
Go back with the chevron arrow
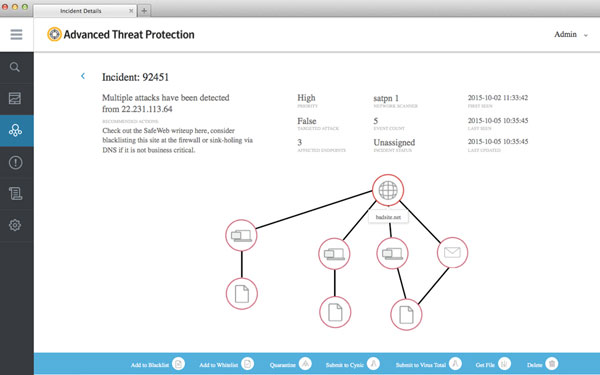(83, 76)
